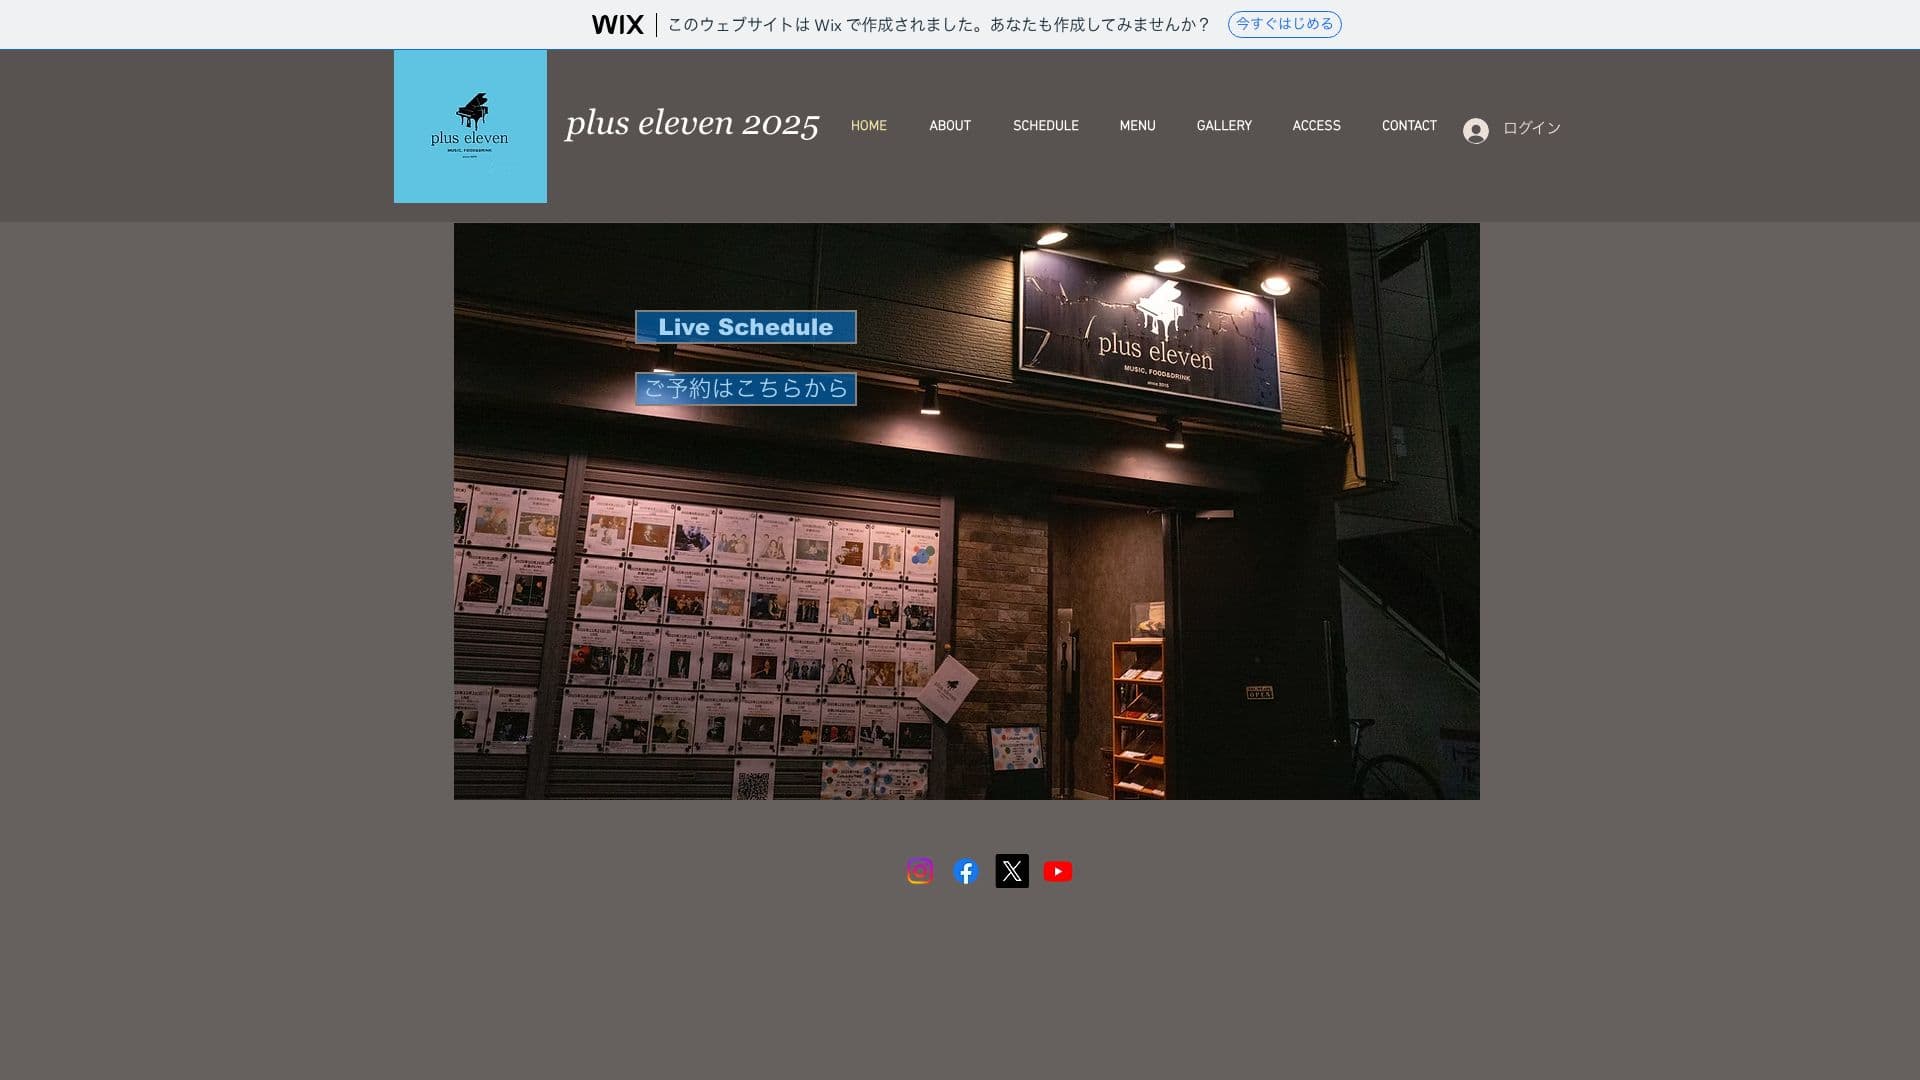Open the SCHEDULE menu item
The width and height of the screenshot is (1920, 1080).
1045,126
